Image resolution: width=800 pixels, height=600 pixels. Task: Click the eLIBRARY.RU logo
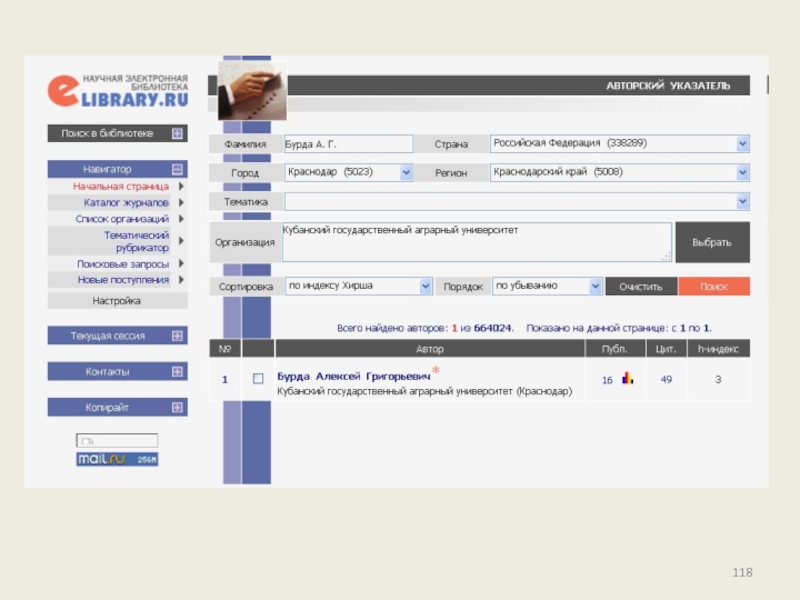pyautogui.click(x=117, y=90)
